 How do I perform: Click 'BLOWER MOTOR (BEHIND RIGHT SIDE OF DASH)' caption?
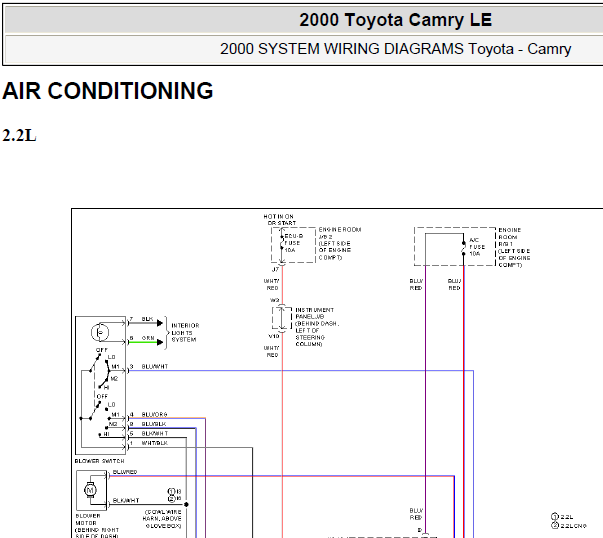coord(97,525)
